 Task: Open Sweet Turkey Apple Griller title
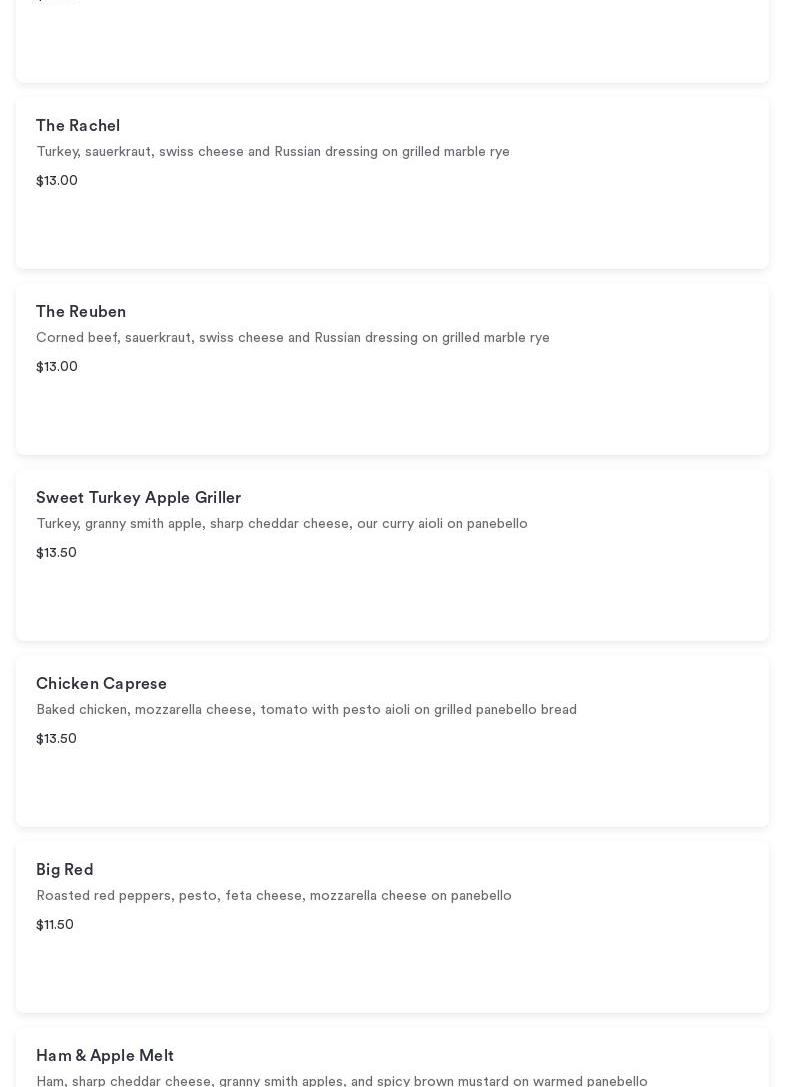point(138,498)
